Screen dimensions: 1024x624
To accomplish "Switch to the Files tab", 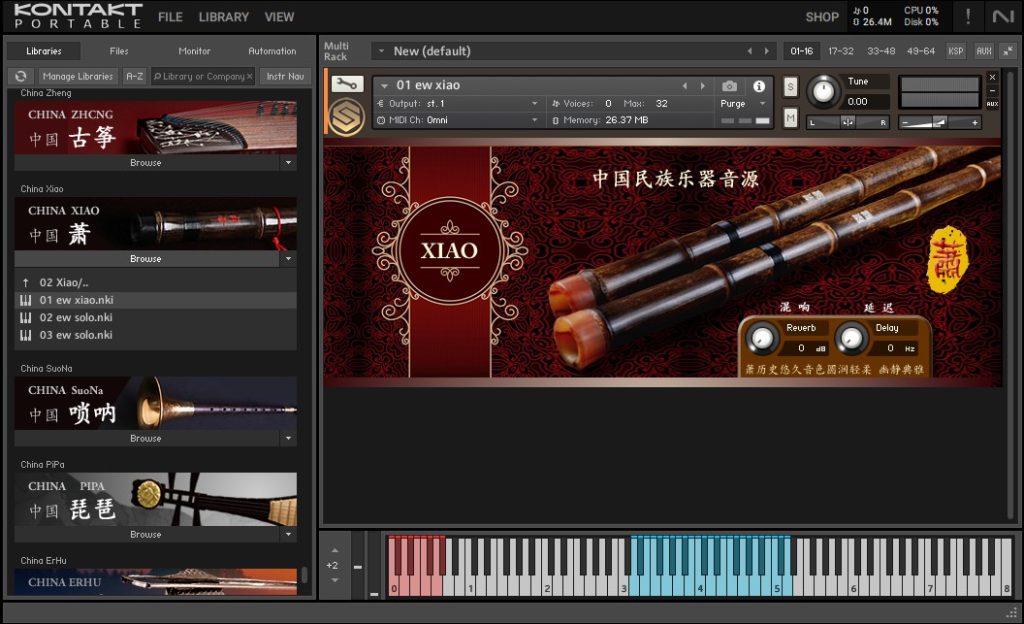I will pos(119,51).
